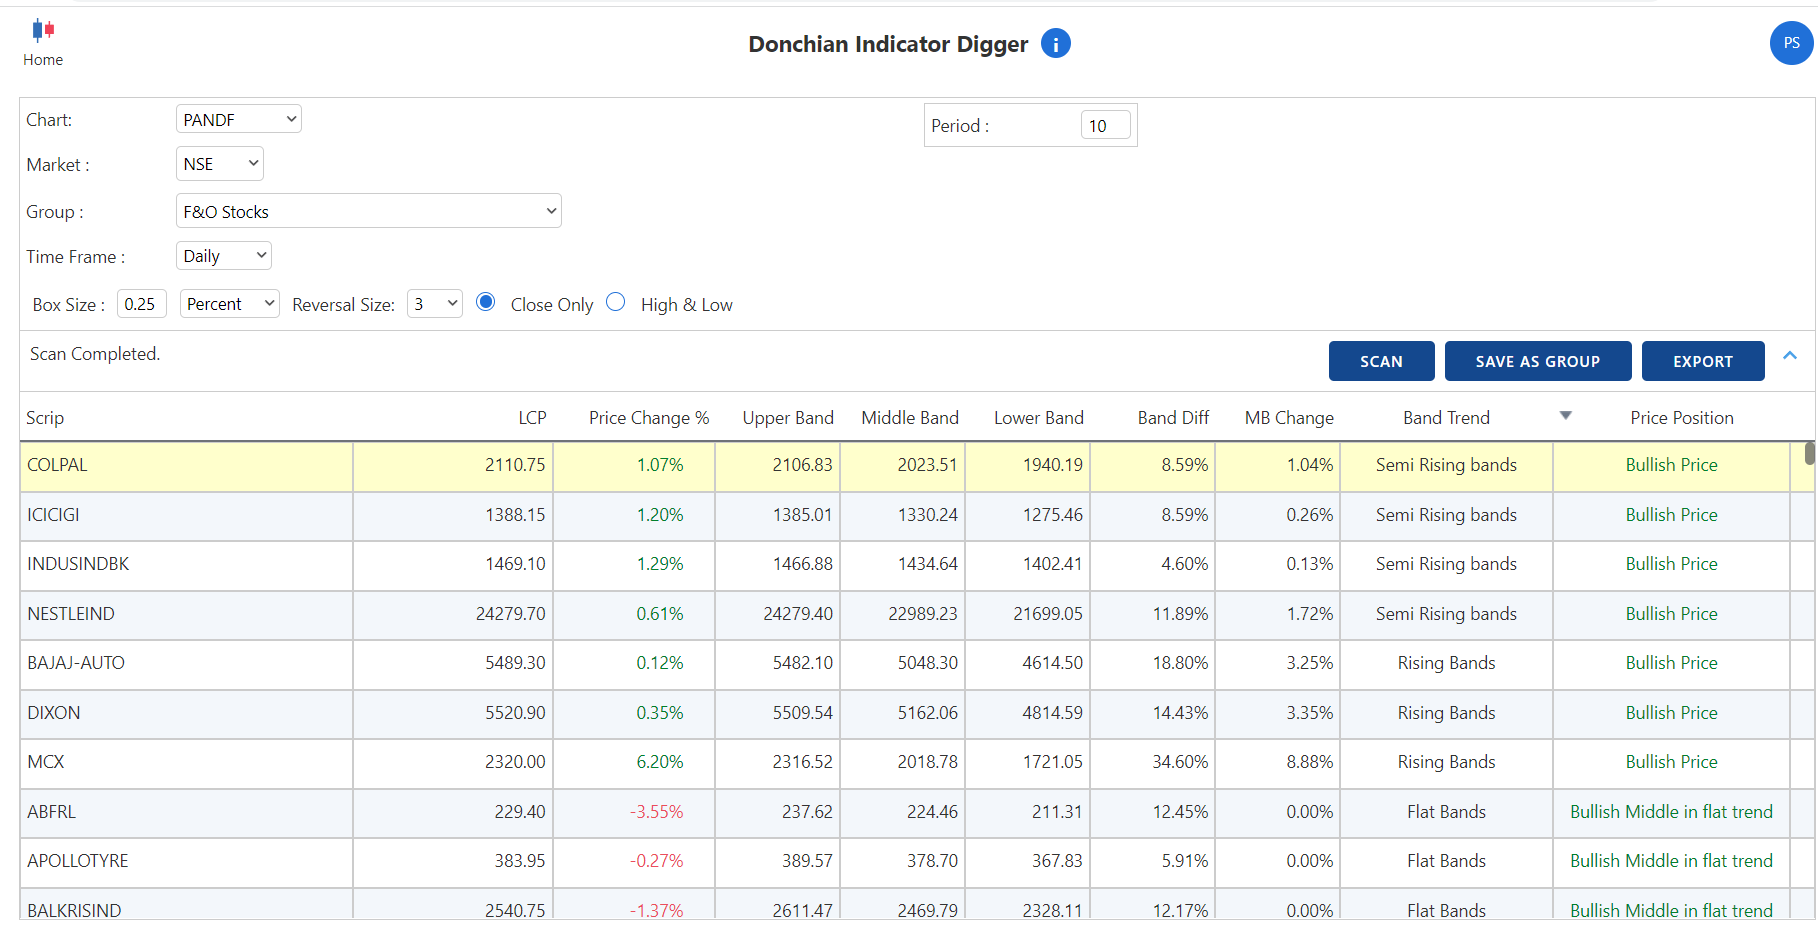Sort by Price Change % column header
This screenshot has height=925, width=1818.
pyautogui.click(x=649, y=418)
